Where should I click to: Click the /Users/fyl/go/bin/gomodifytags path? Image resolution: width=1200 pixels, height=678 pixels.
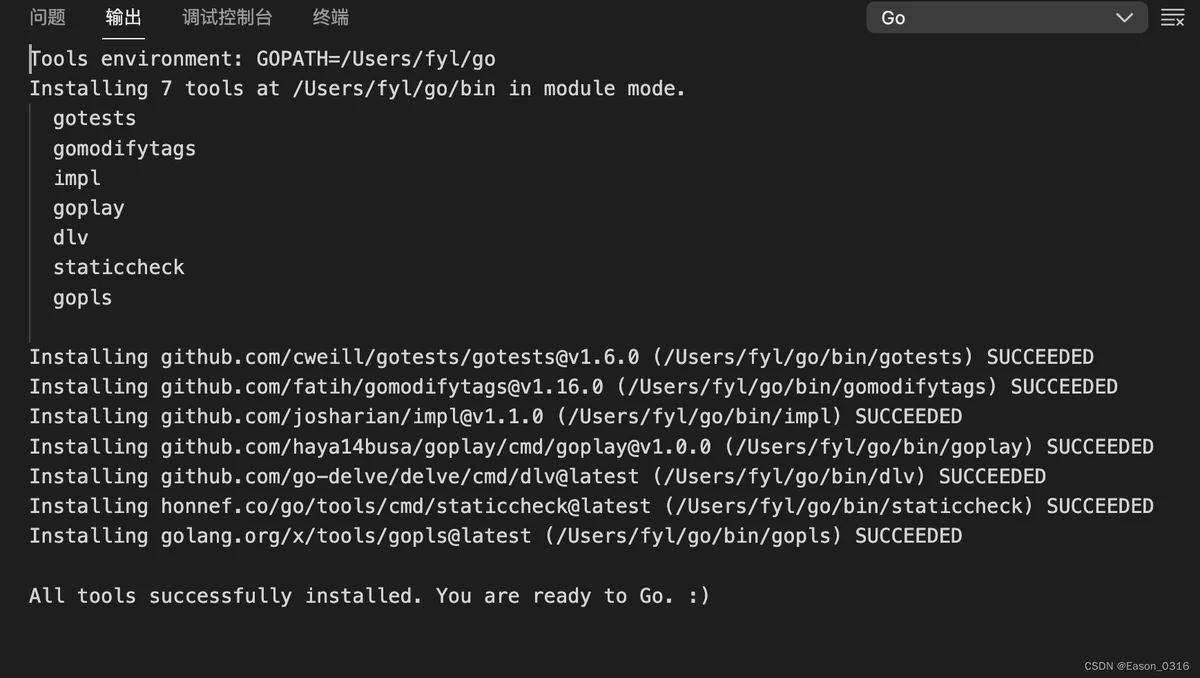(x=808, y=387)
